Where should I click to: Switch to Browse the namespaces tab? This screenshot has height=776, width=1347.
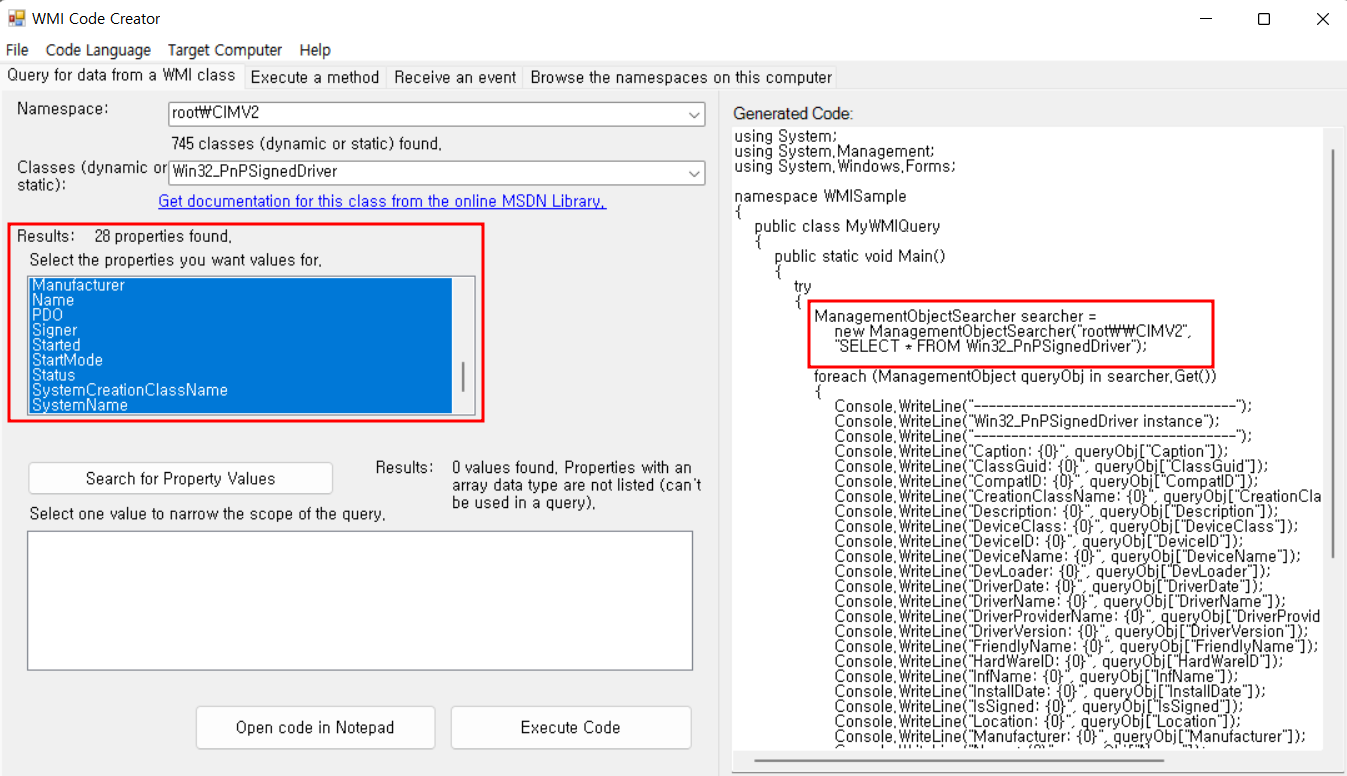point(680,77)
